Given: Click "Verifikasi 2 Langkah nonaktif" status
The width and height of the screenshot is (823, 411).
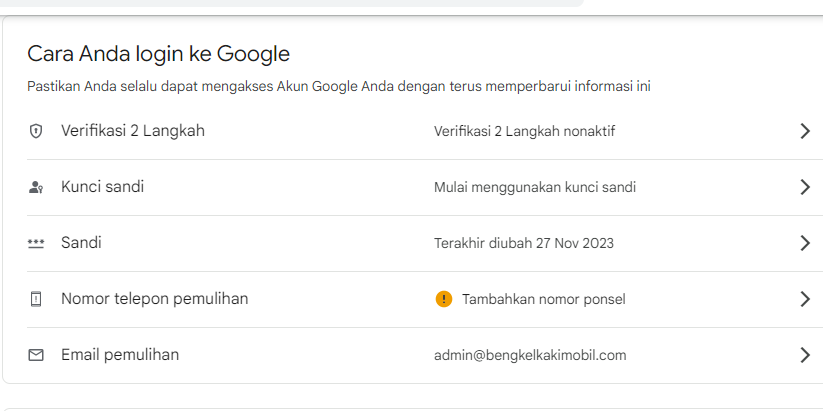Looking at the screenshot, I should (x=525, y=131).
